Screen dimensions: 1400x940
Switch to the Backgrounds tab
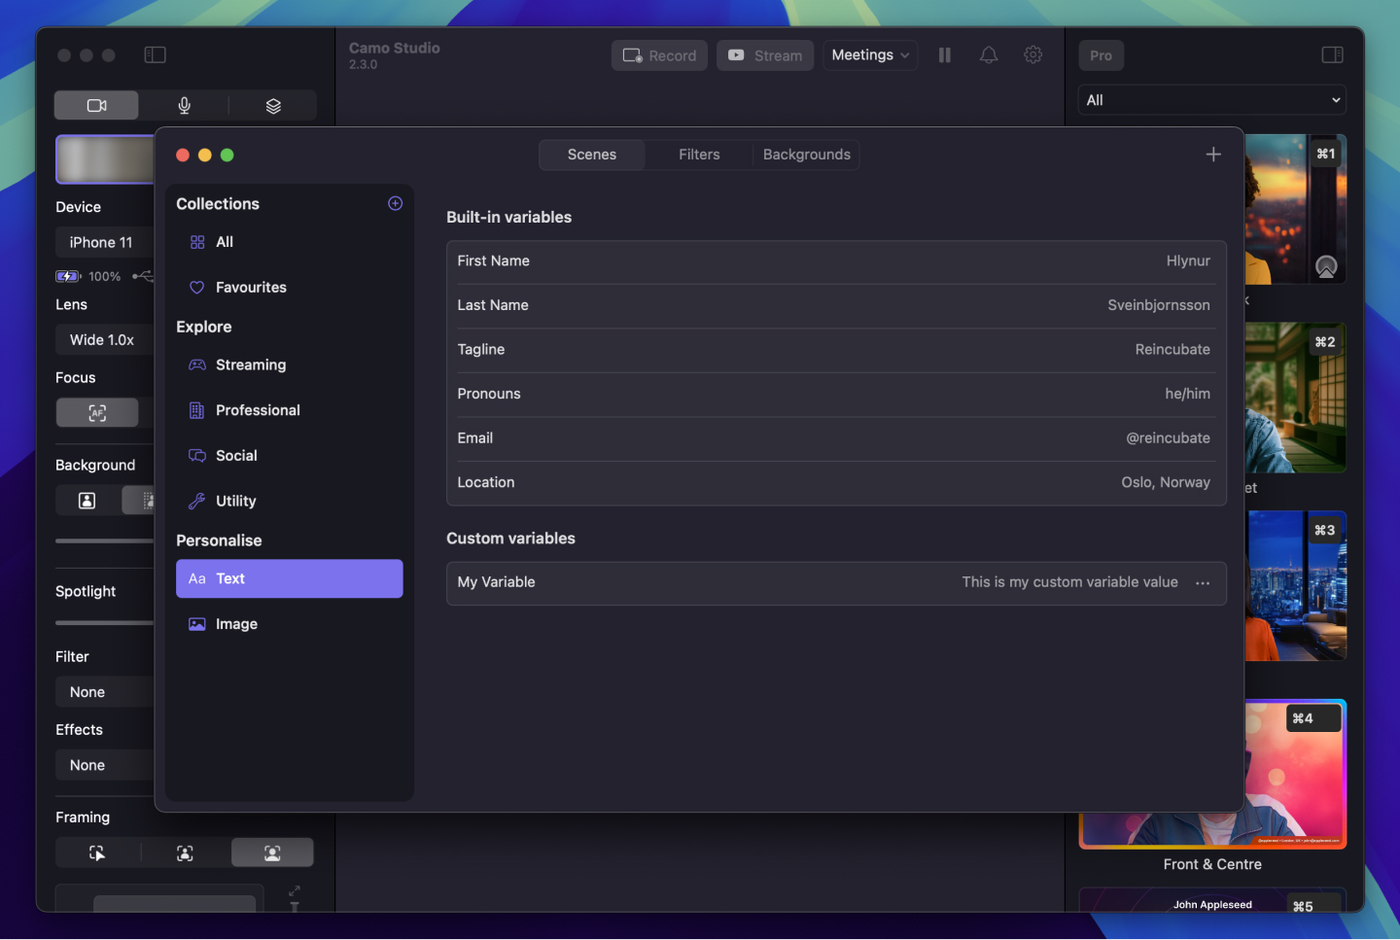pyautogui.click(x=806, y=155)
